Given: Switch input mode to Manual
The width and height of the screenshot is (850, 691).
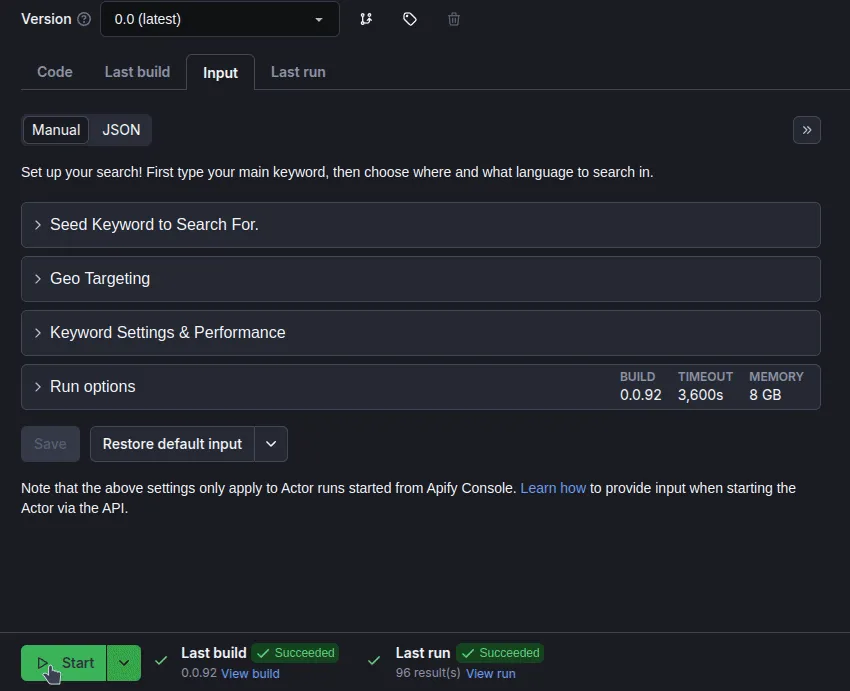Looking at the screenshot, I should click(56, 130).
